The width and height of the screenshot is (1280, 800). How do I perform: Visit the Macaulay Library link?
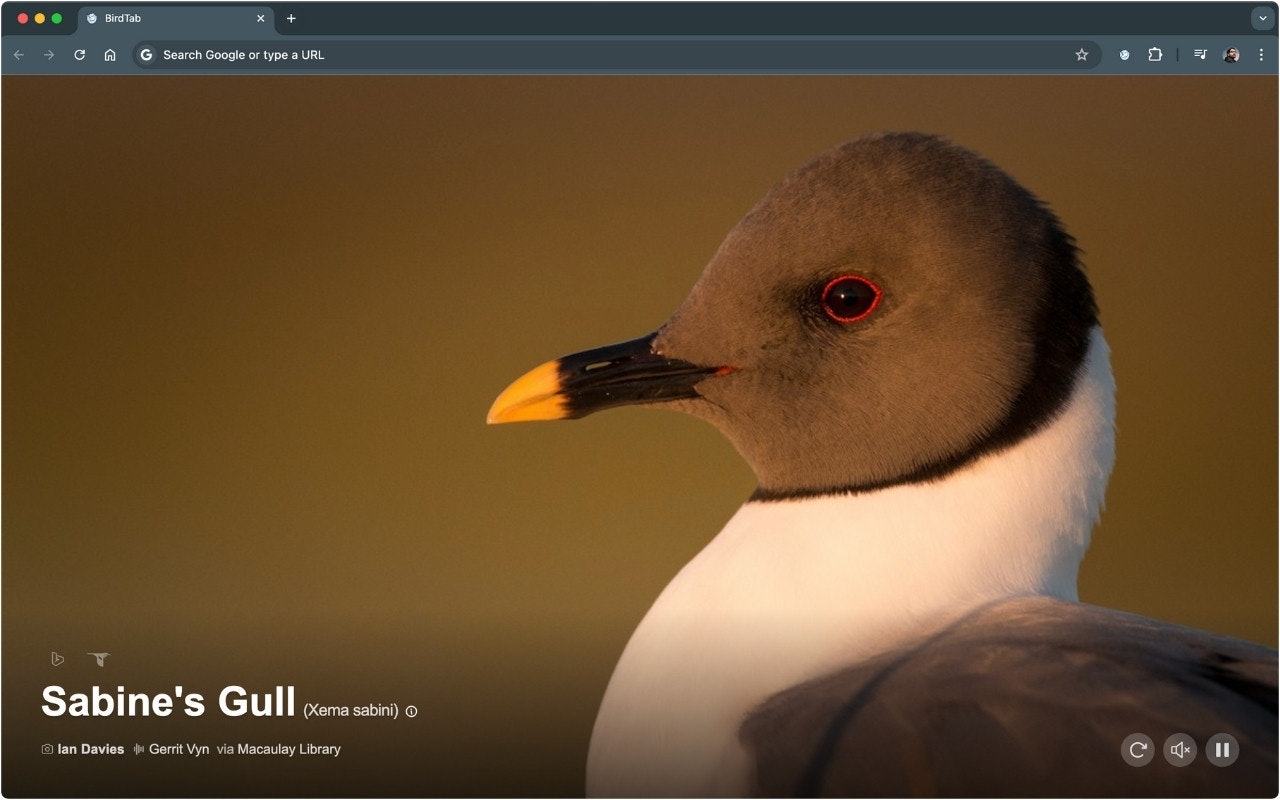[x=294, y=749]
